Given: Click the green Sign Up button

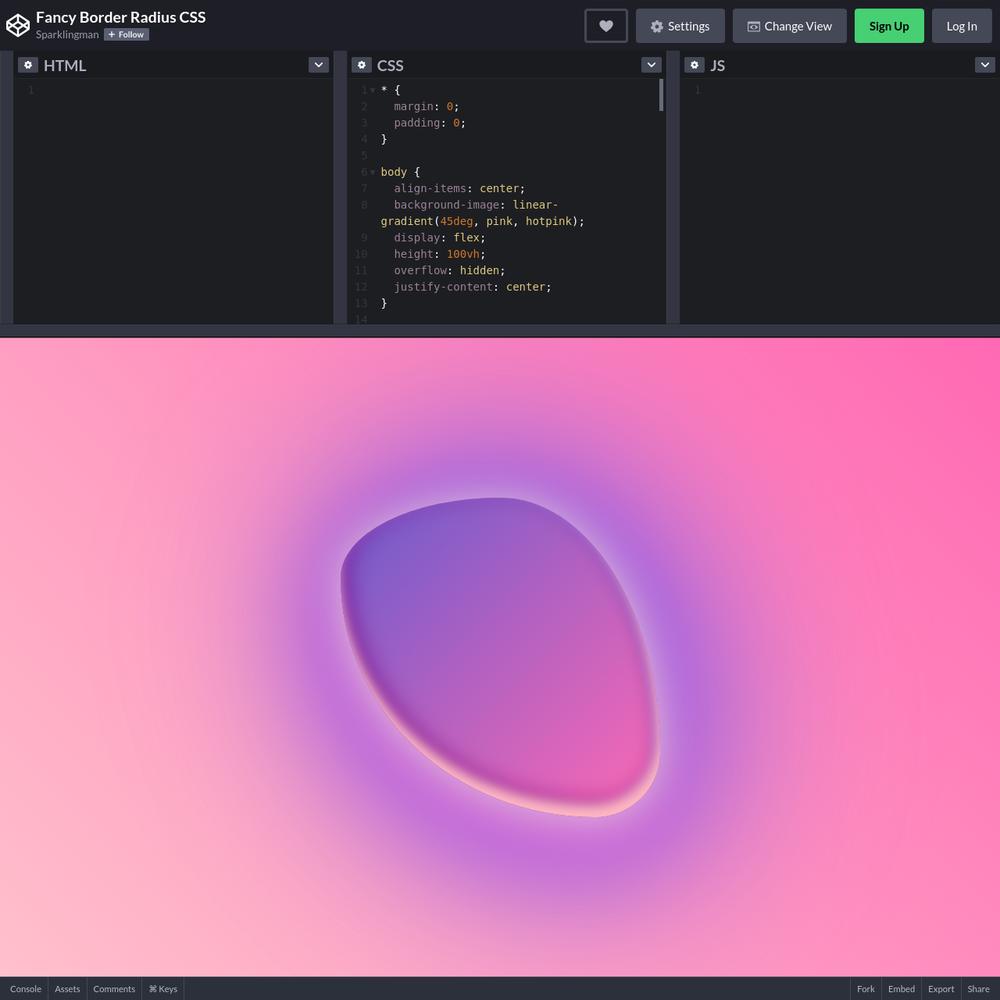Looking at the screenshot, I should point(889,26).
